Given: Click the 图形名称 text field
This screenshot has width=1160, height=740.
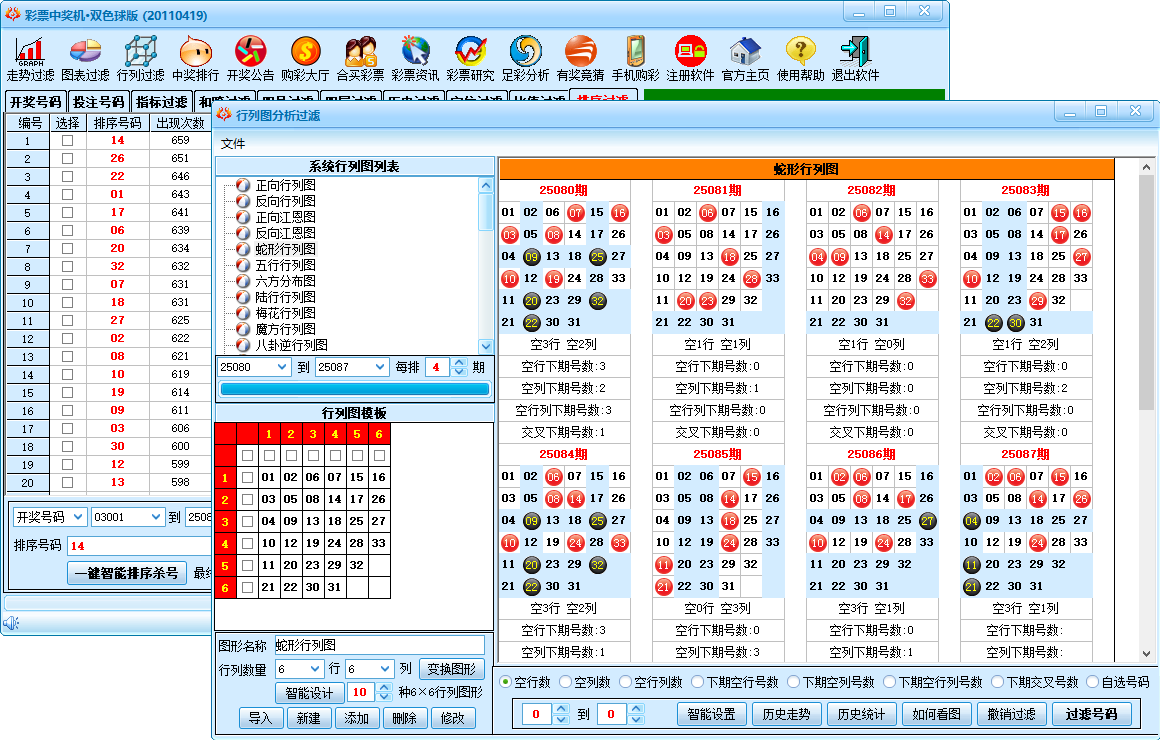Looking at the screenshot, I should (x=379, y=645).
